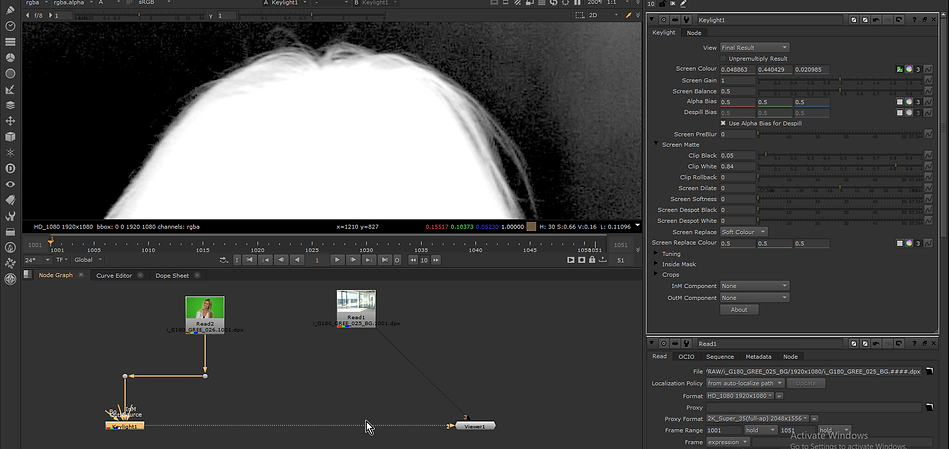Screen dimensions: 949x449
Task: Click the revert icon in Keylight1 properties header
Action: [x=899, y=20]
